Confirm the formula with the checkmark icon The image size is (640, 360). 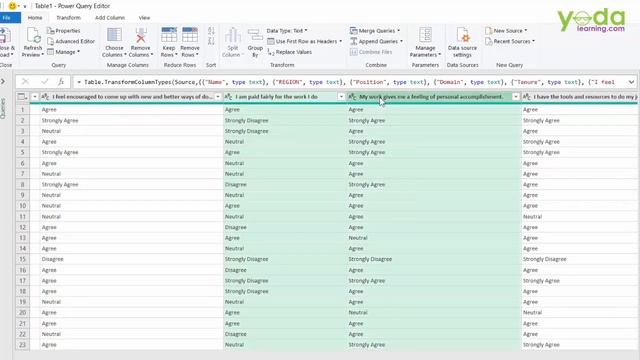click(x=44, y=82)
